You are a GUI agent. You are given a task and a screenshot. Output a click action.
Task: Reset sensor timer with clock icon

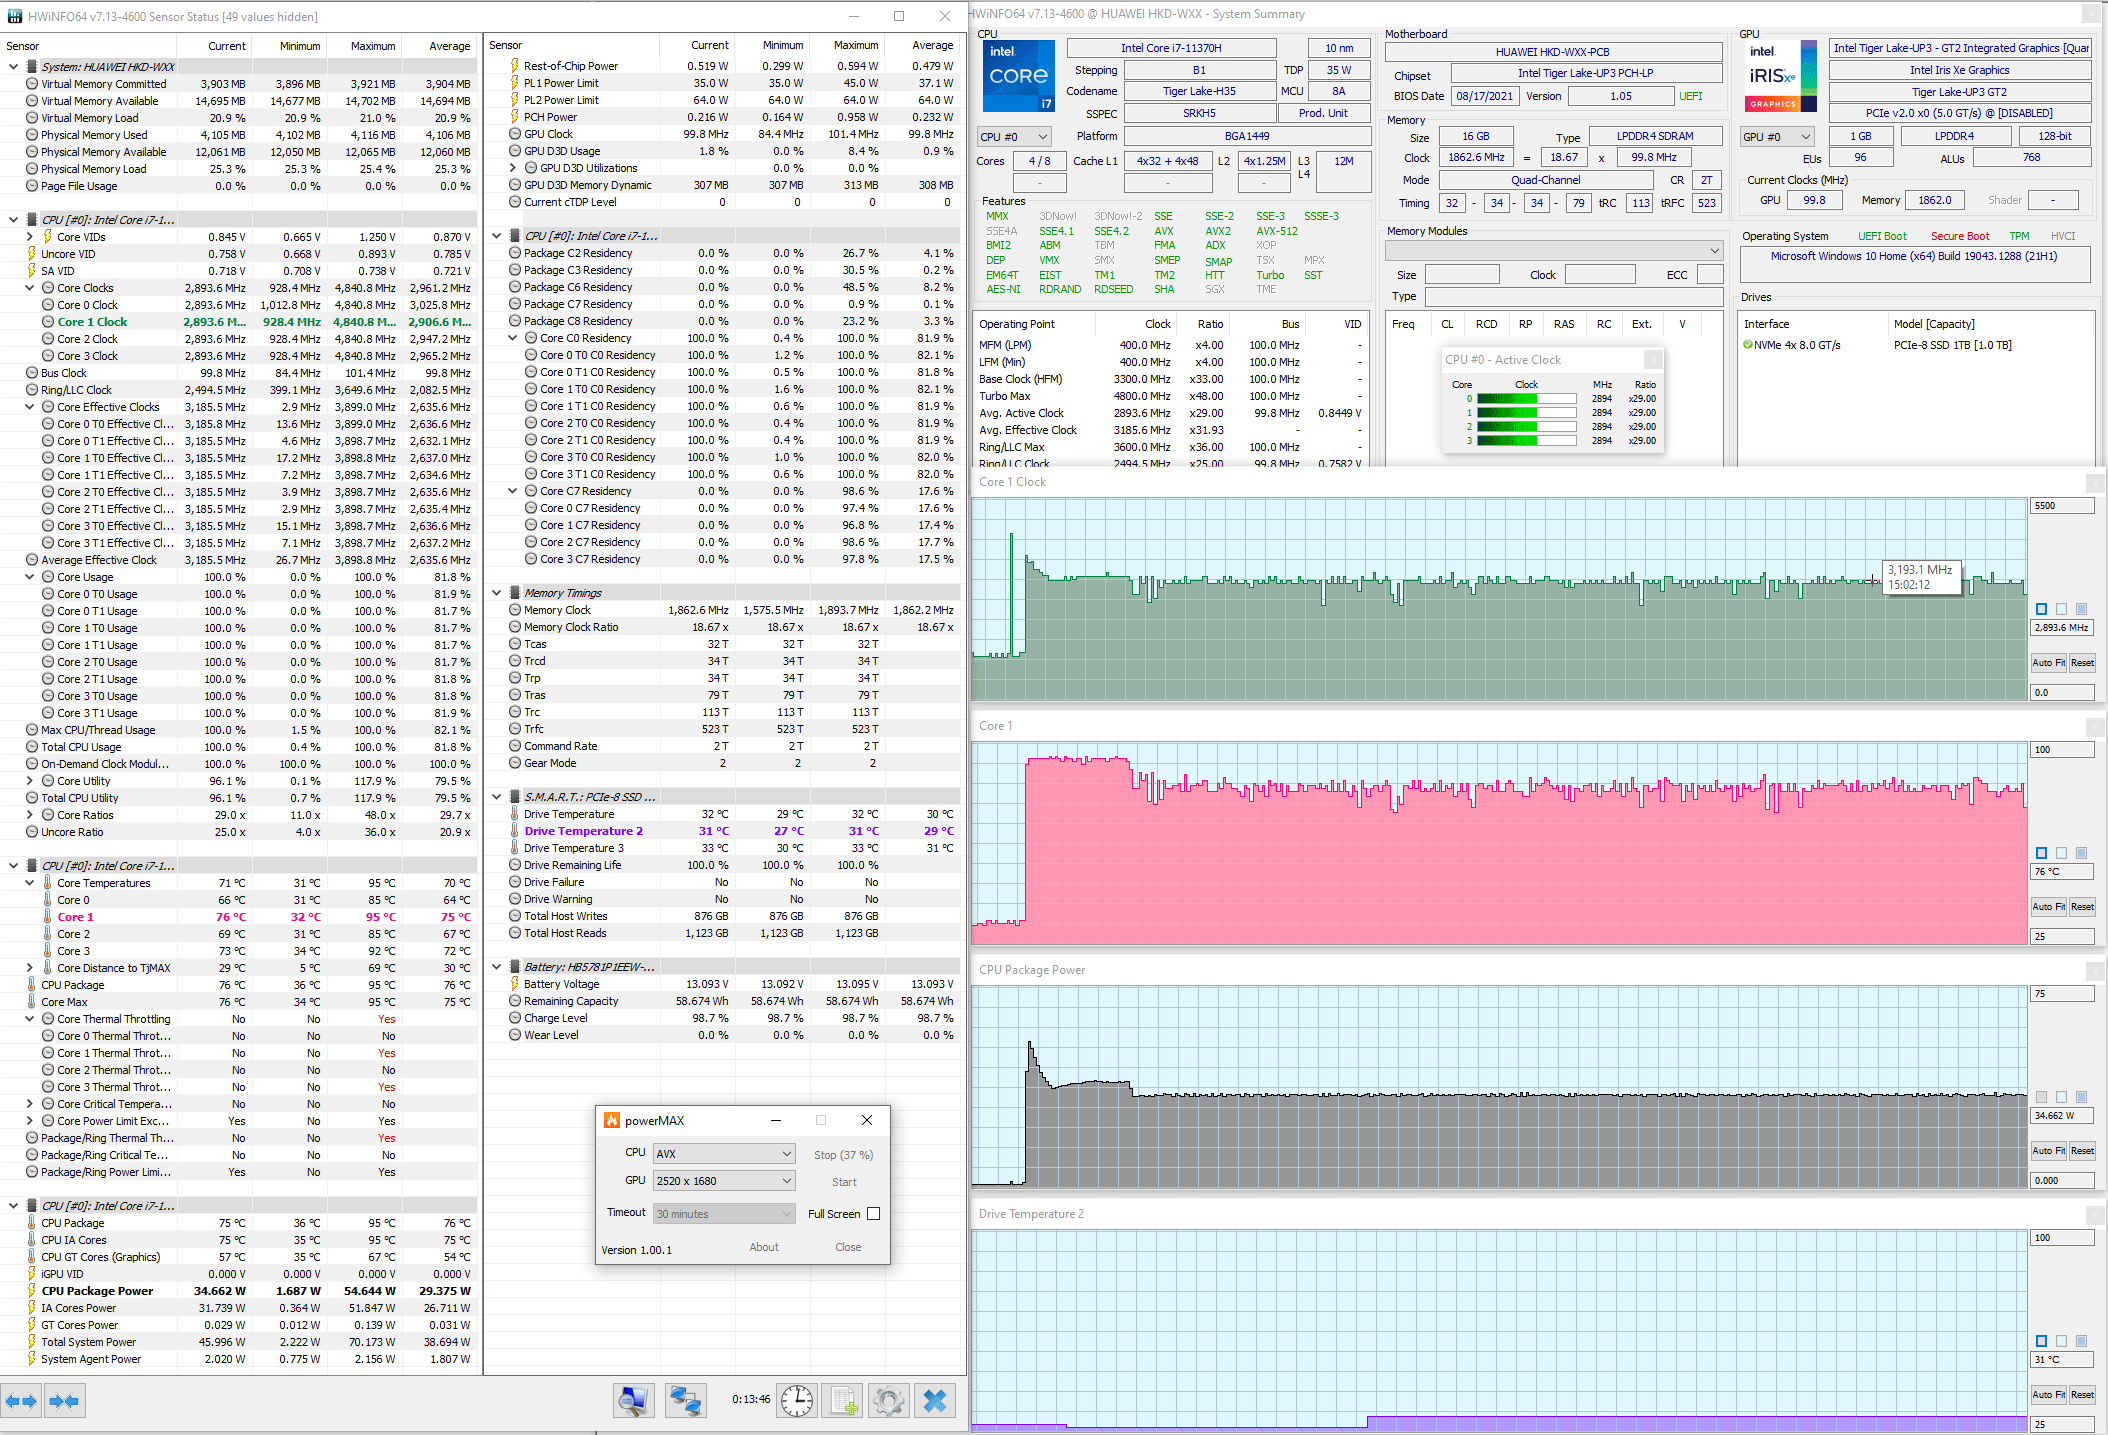click(x=796, y=1401)
